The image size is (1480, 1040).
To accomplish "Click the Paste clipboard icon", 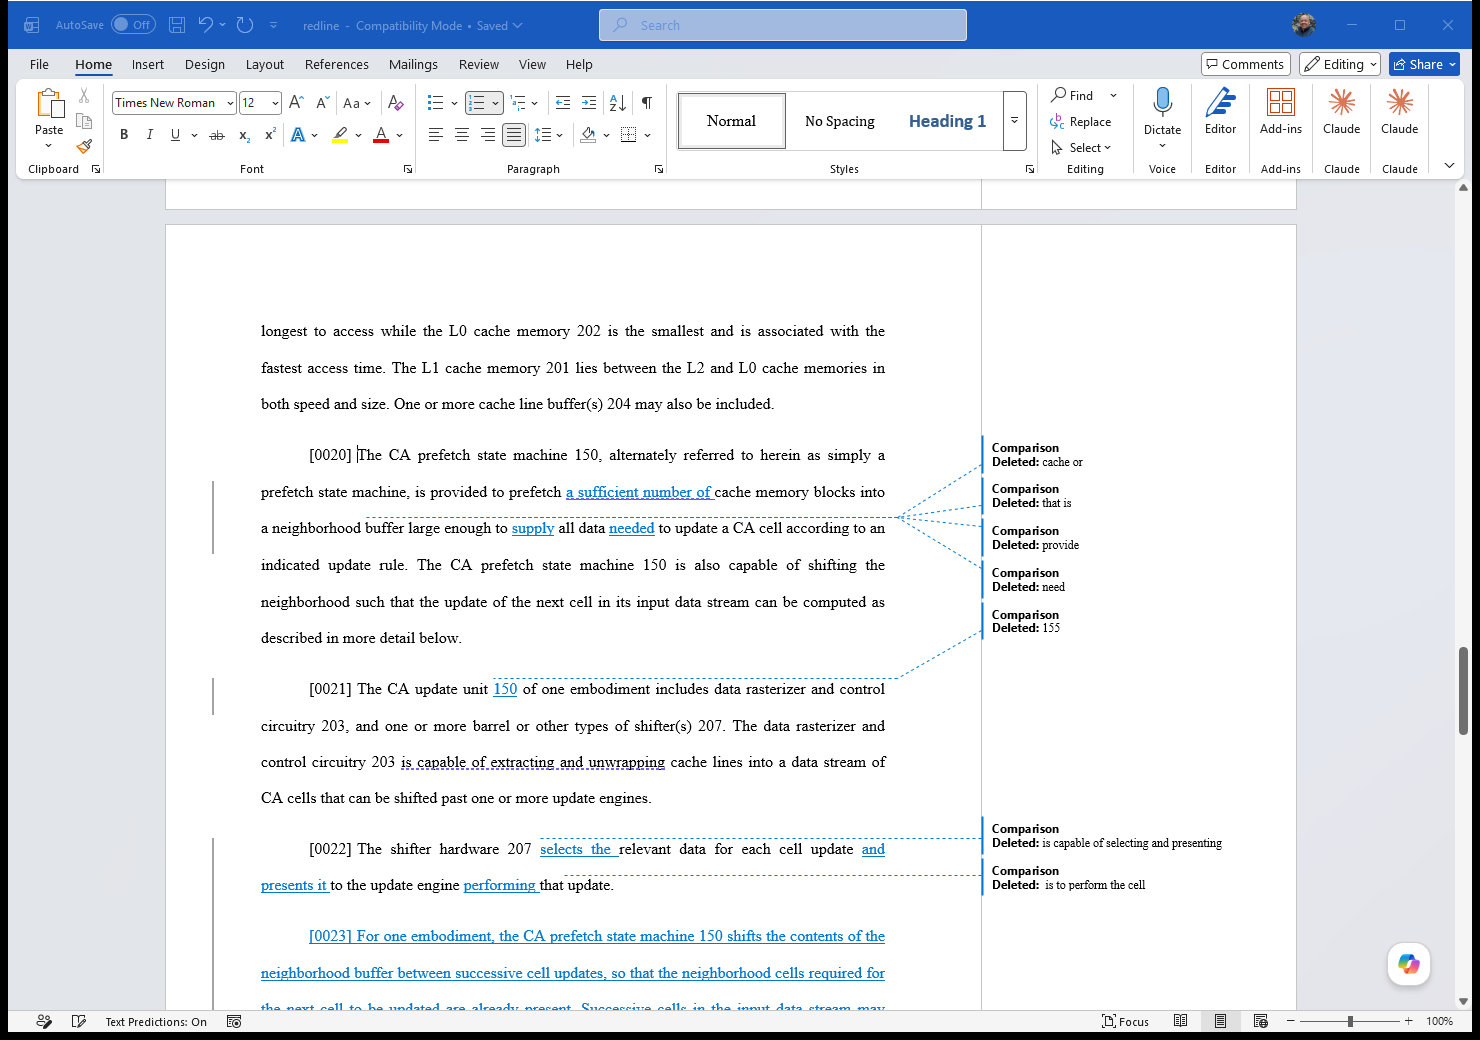I will point(49,103).
